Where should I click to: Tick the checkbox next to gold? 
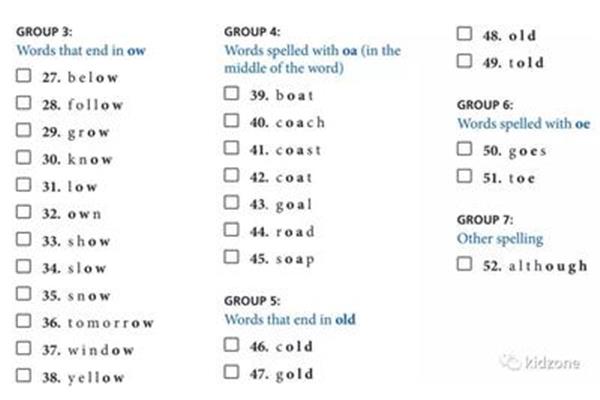tap(232, 372)
